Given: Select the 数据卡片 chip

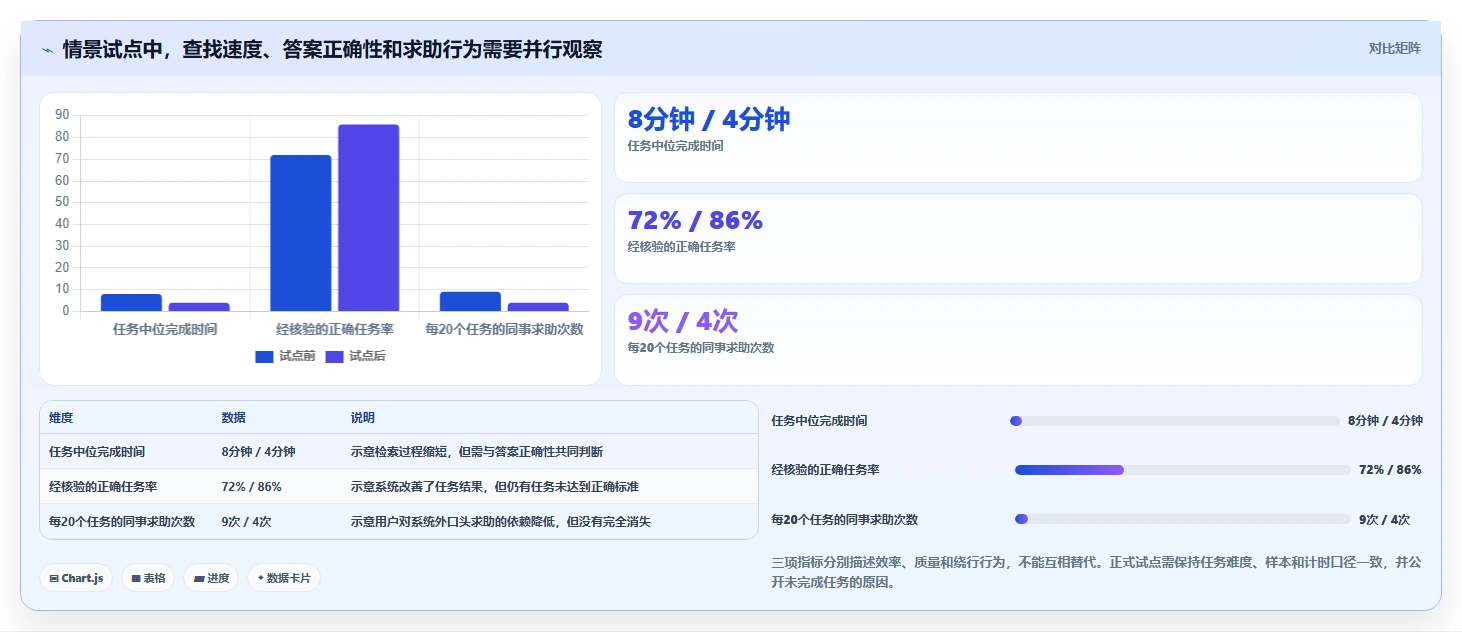Looking at the screenshot, I should pyautogui.click(x=284, y=578).
